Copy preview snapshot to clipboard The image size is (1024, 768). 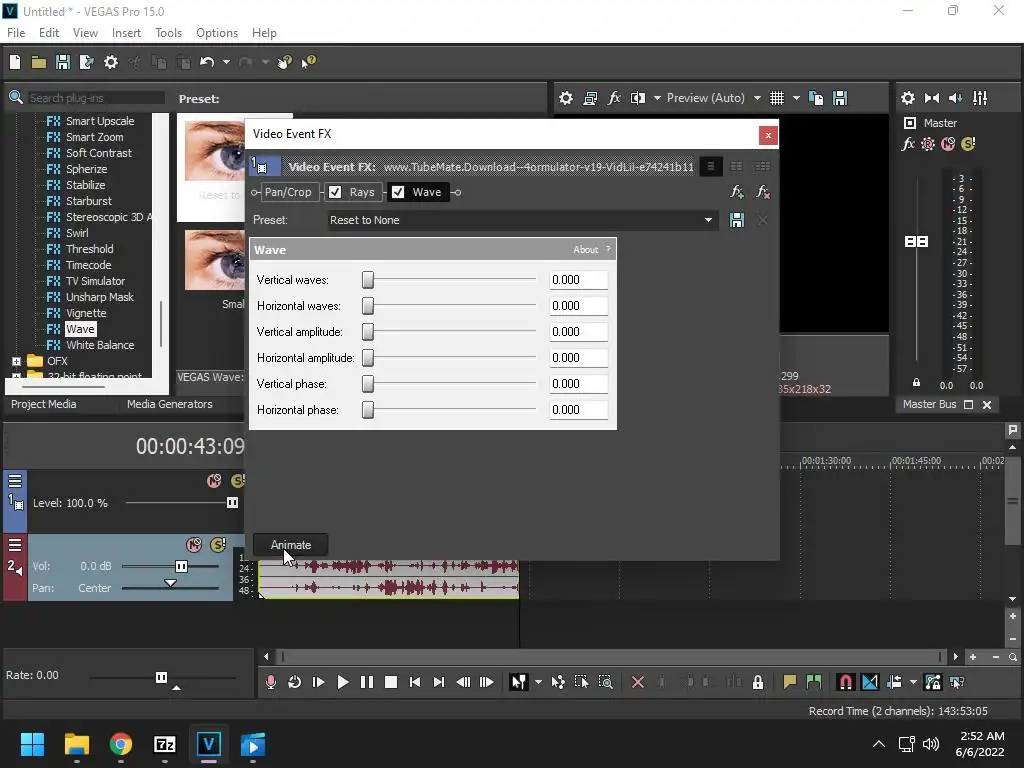tap(816, 98)
